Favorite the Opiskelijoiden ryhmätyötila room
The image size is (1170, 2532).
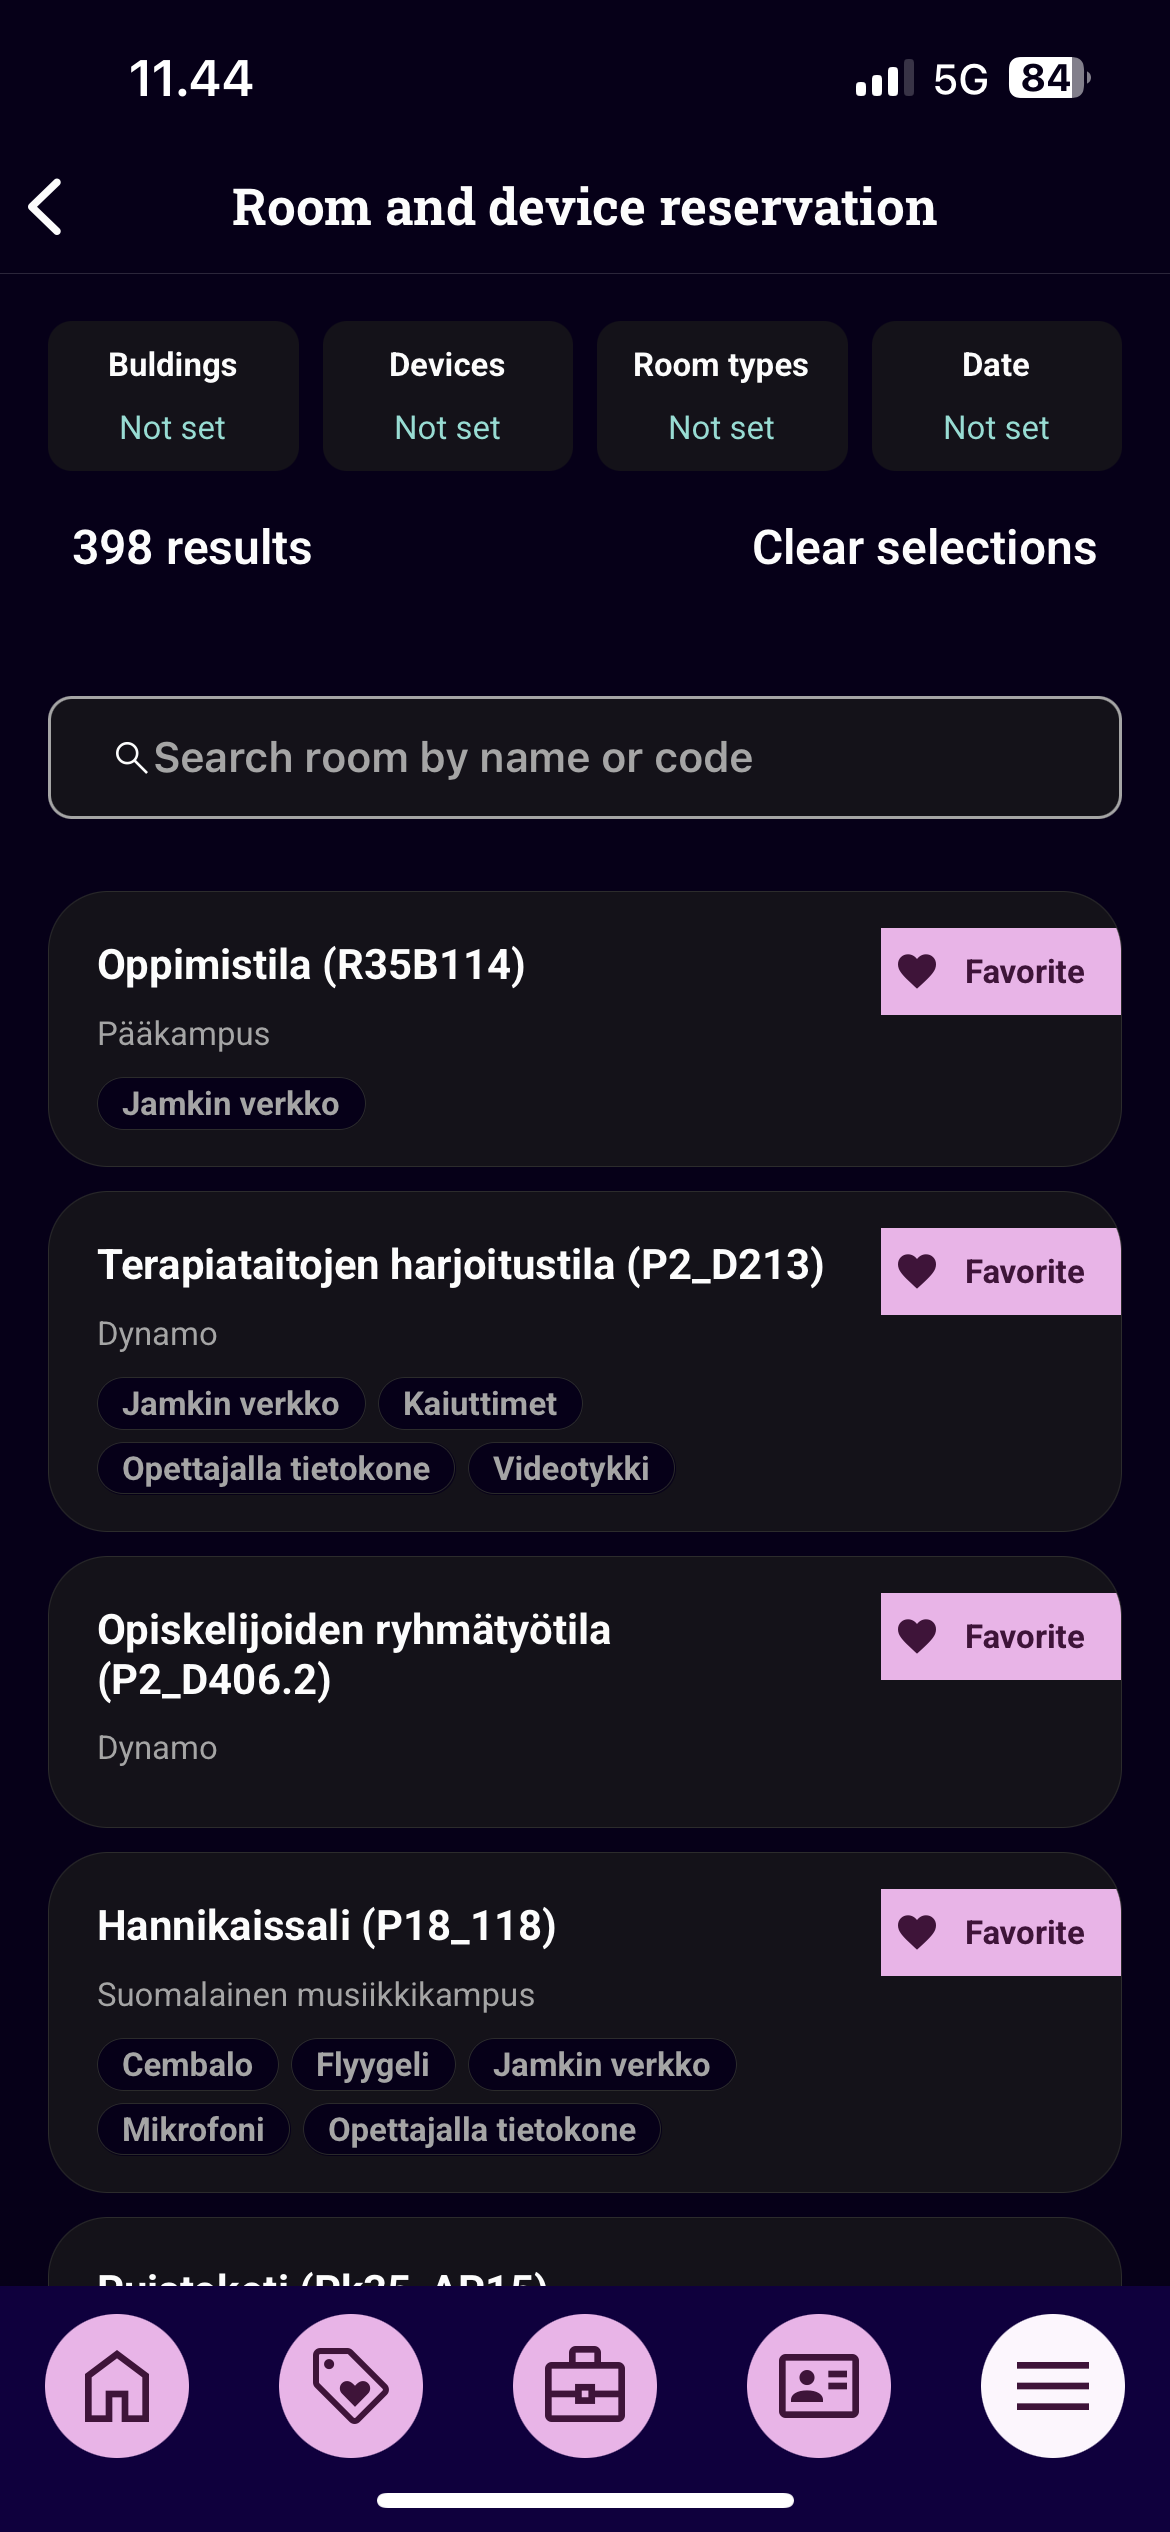pyautogui.click(x=1000, y=1636)
